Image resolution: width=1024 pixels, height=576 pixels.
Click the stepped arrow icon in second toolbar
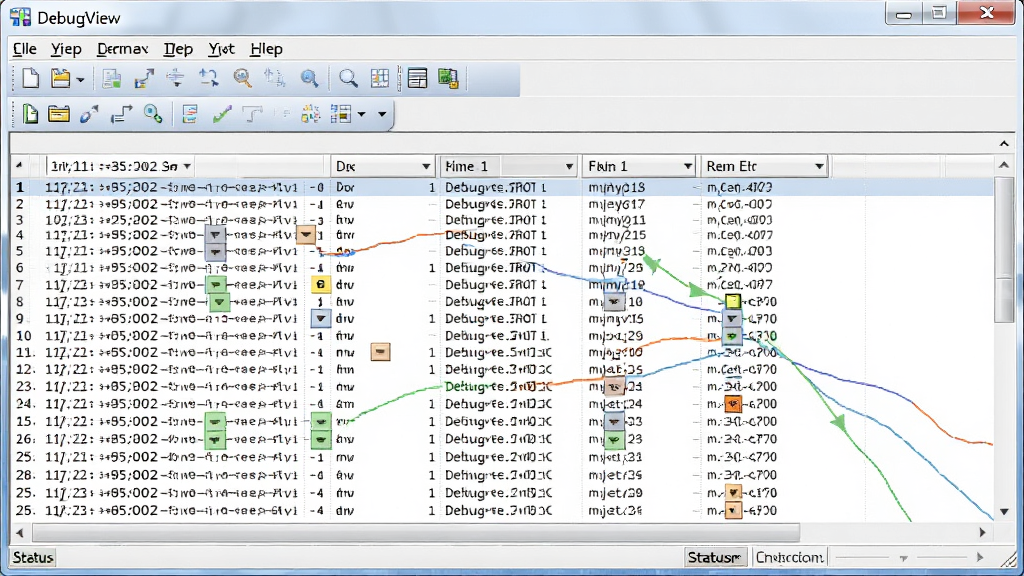(x=121, y=114)
